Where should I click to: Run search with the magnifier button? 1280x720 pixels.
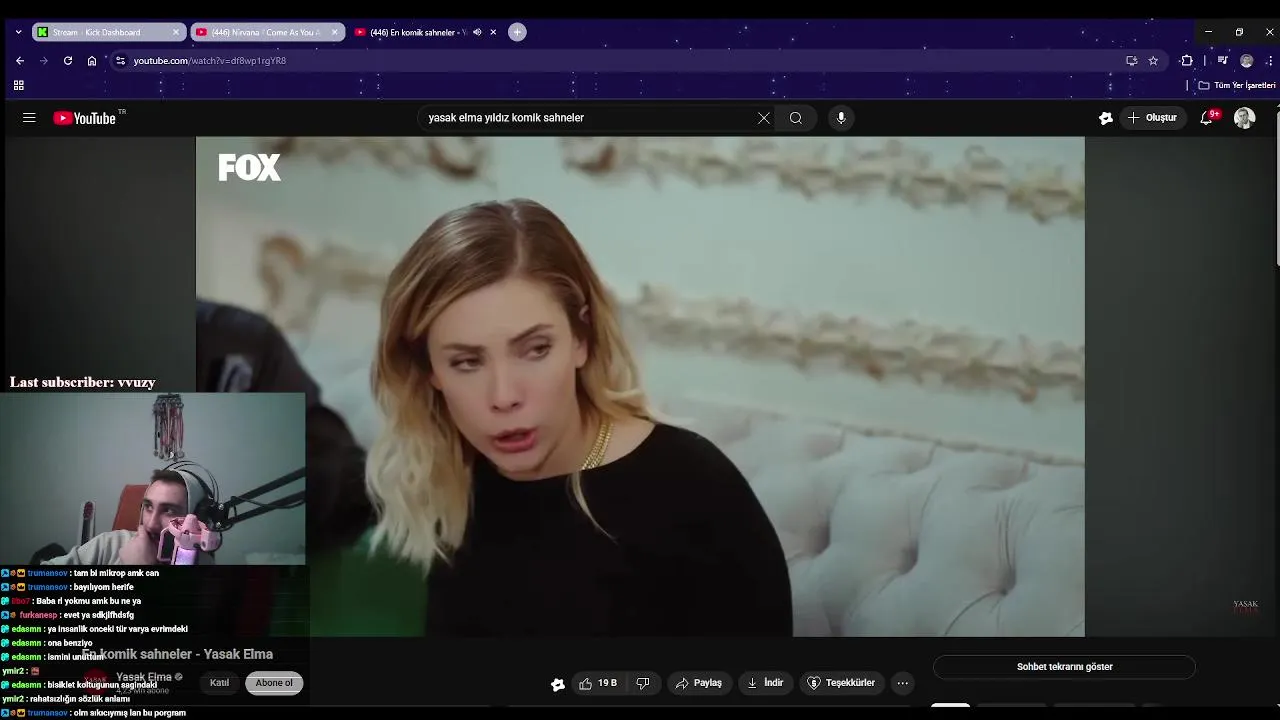click(796, 118)
